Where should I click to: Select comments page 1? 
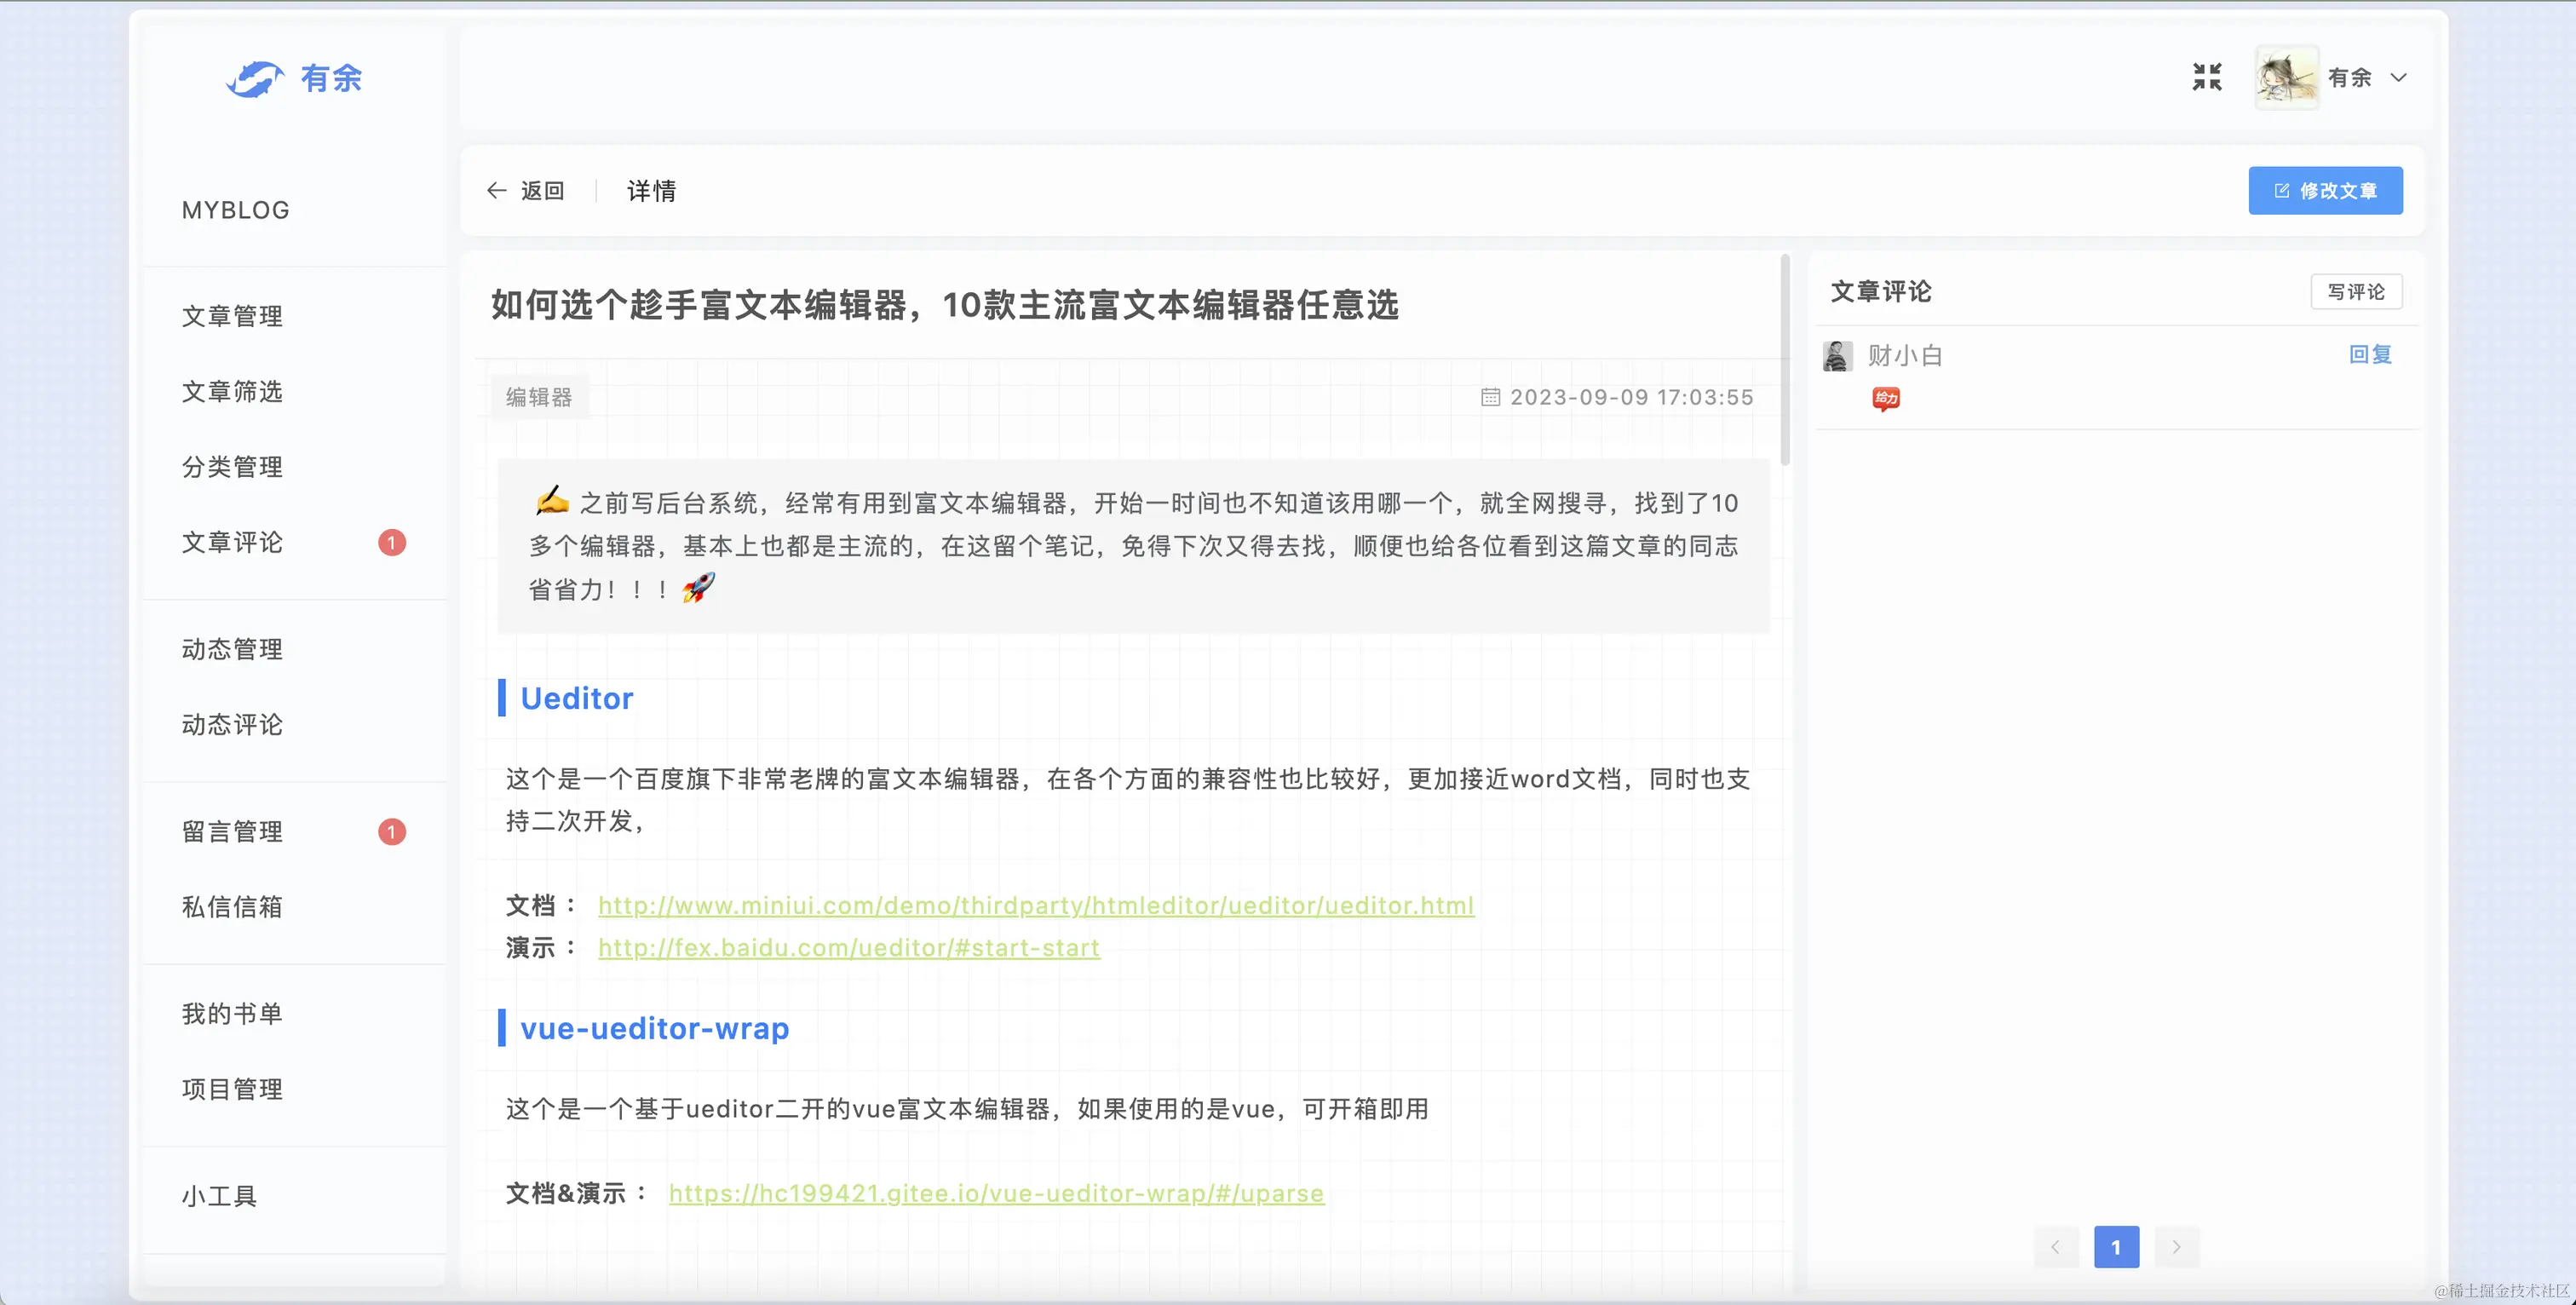click(2116, 1247)
